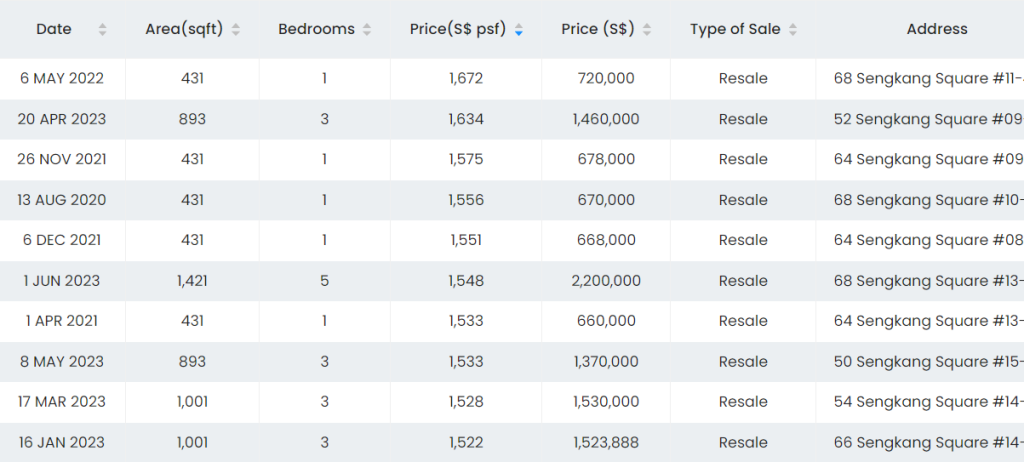Click the 1,421 sqft area cell
Image resolution: width=1024 pixels, height=462 pixels.
point(192,281)
